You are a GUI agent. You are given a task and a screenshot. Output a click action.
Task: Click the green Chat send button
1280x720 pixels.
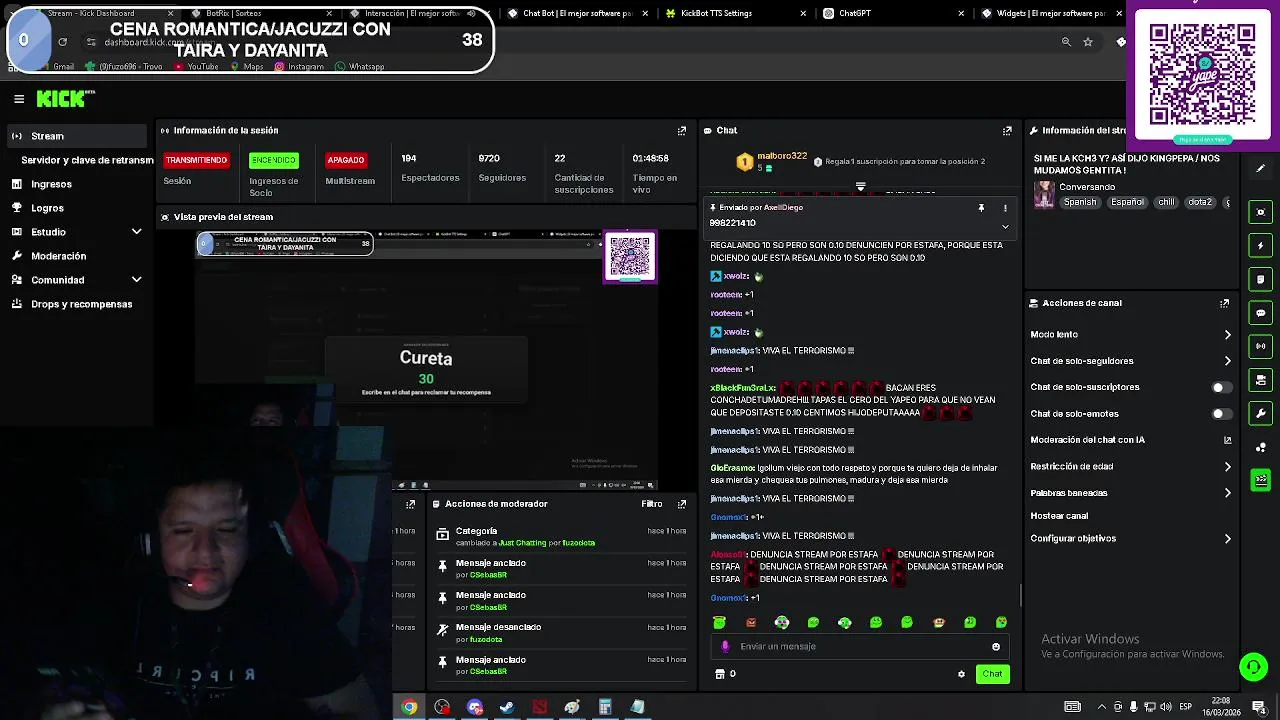pyautogui.click(x=992, y=674)
